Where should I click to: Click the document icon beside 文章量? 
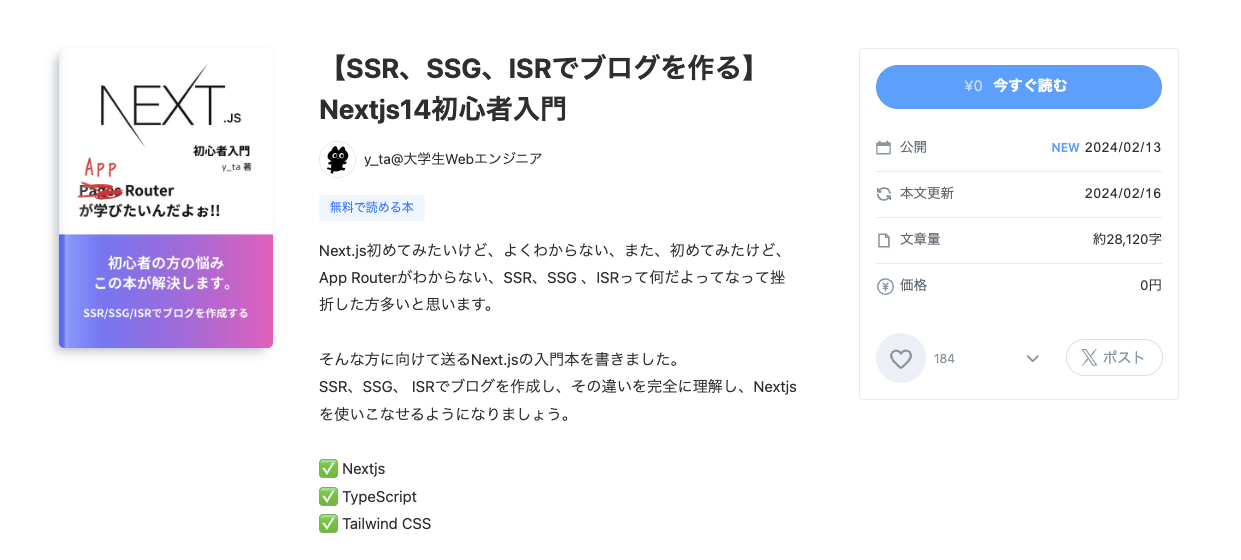tap(883, 240)
